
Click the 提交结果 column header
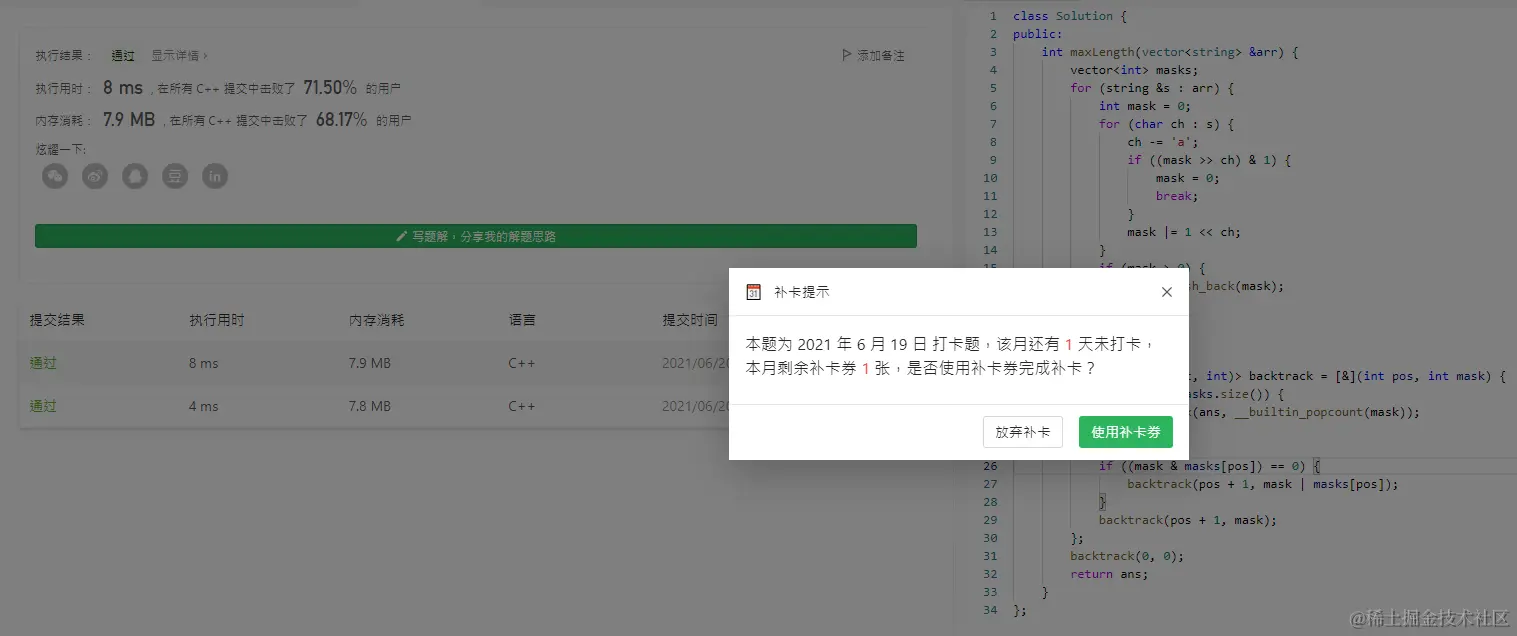(x=57, y=320)
